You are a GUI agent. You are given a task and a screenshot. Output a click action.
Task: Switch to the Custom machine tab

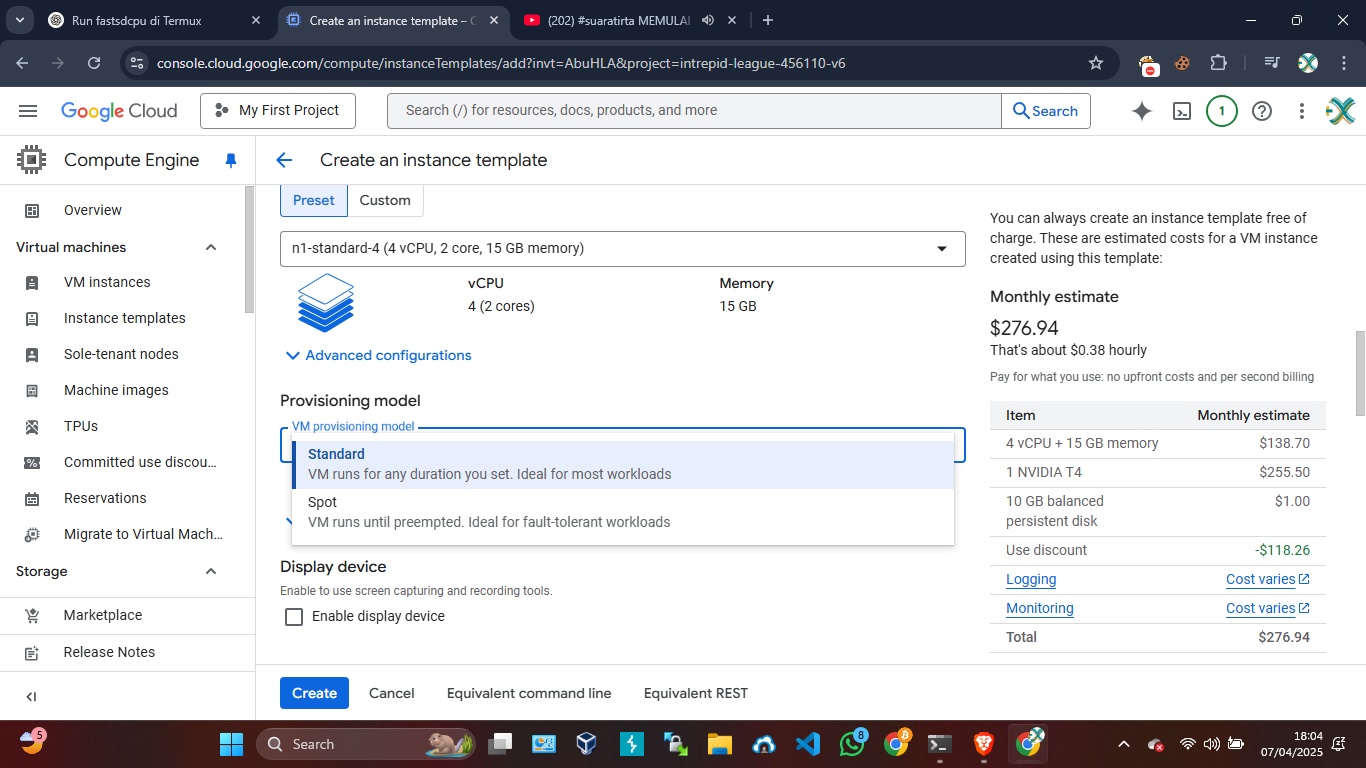(385, 200)
